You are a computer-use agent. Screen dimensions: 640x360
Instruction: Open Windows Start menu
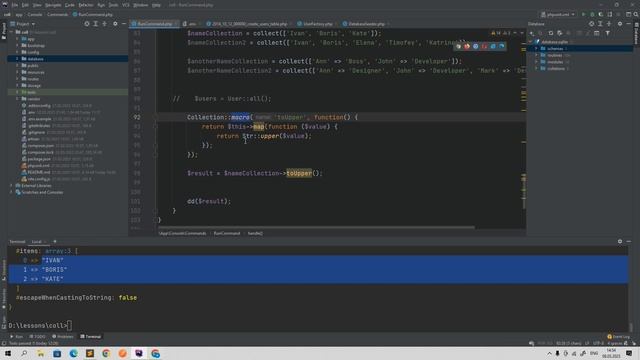tap(8, 353)
